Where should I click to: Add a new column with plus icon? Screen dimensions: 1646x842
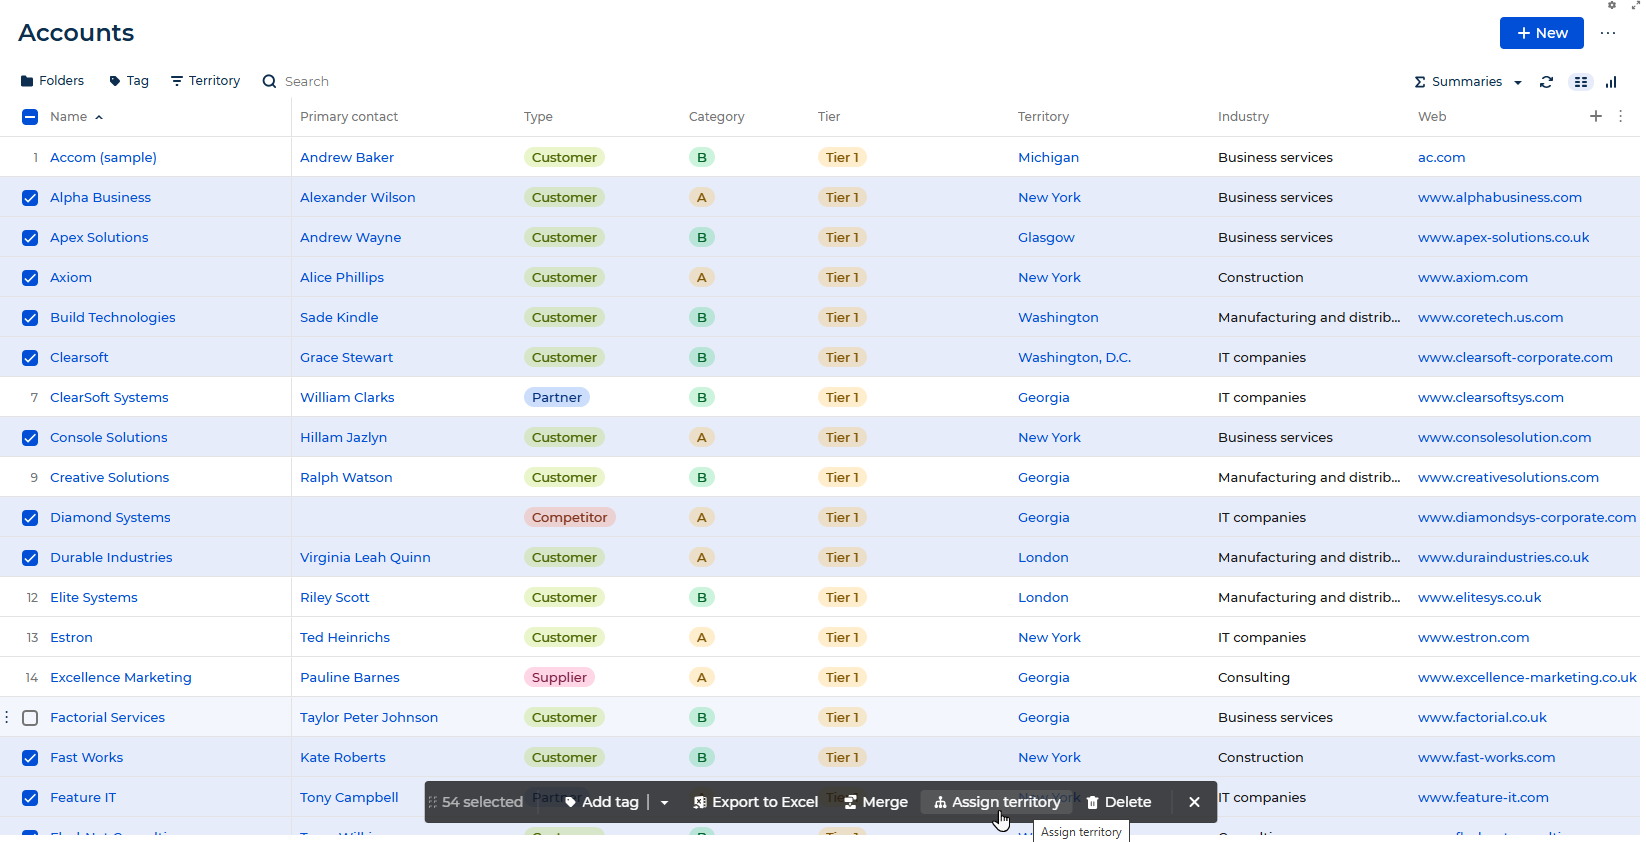(x=1596, y=116)
